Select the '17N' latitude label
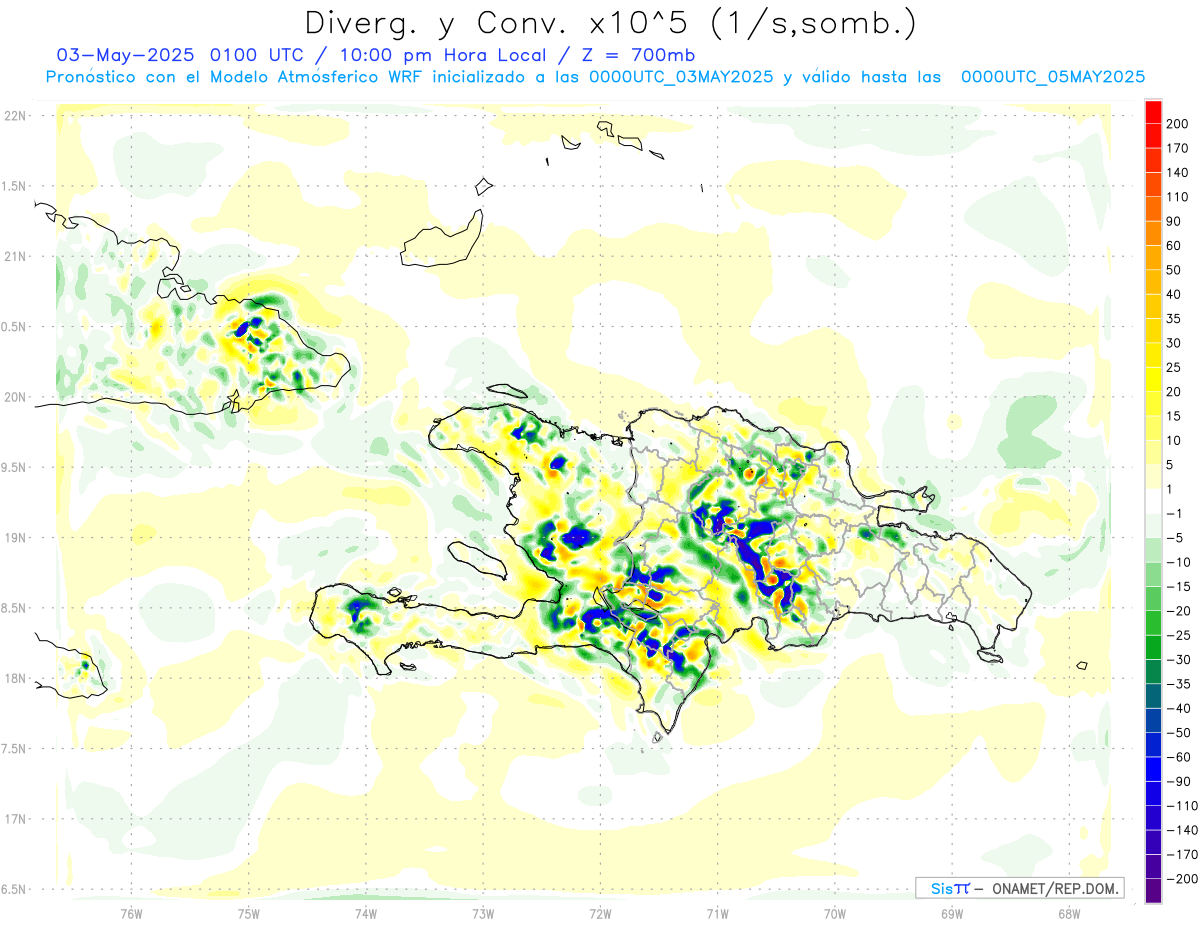This screenshot has width=1200, height=927. point(14,819)
